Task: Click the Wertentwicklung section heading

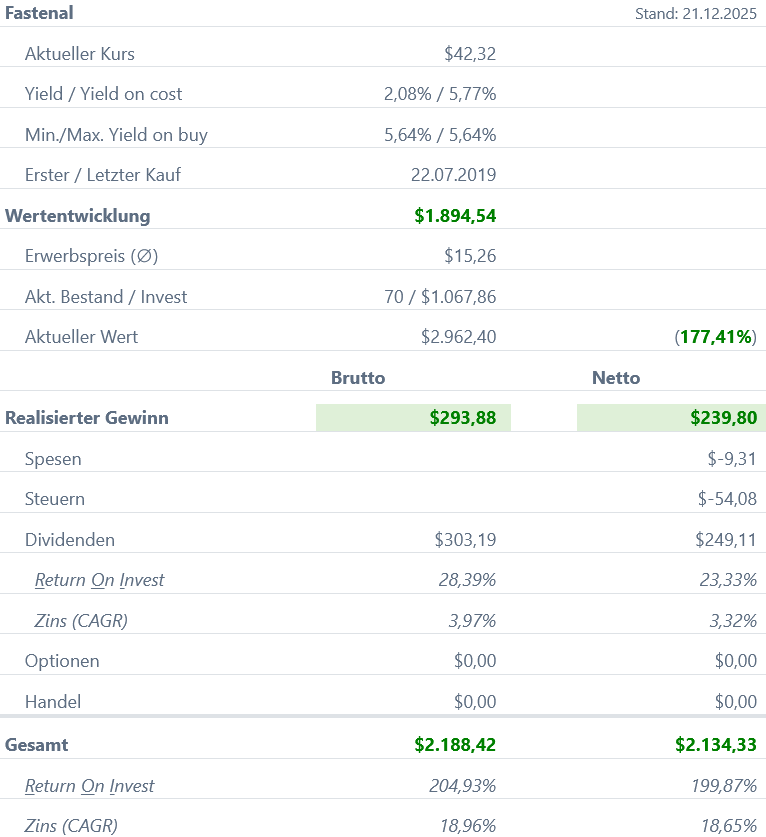Action: [78, 215]
